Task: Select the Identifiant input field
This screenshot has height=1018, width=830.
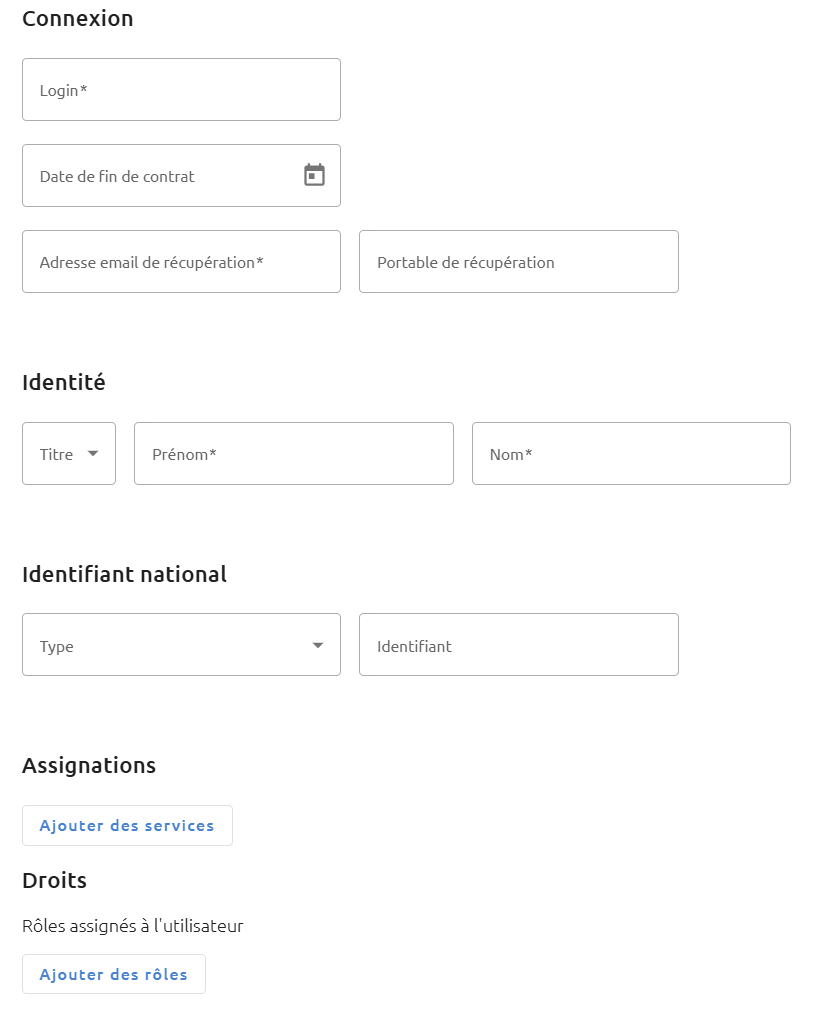Action: (x=519, y=645)
